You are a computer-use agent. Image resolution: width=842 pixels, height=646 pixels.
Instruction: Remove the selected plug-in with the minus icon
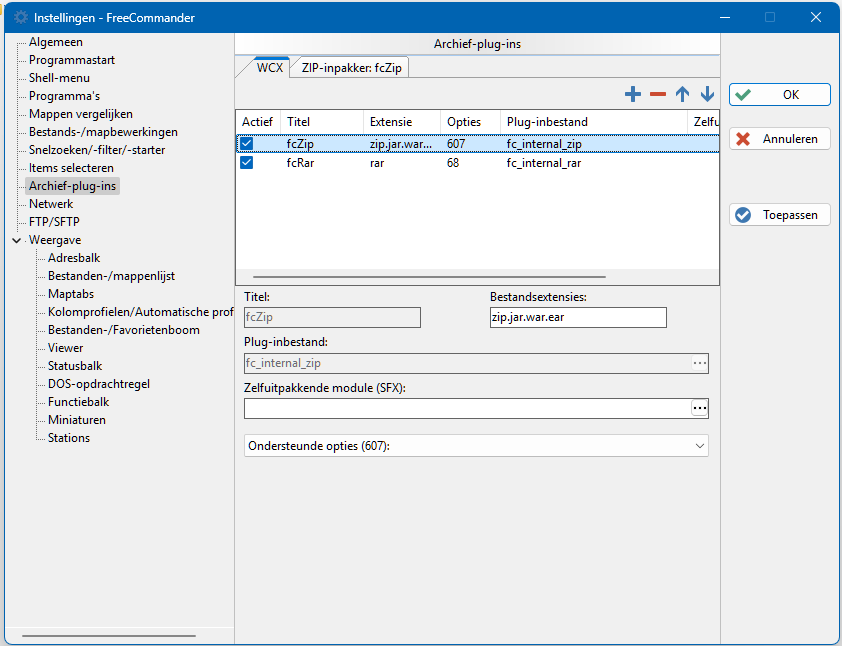(658, 95)
